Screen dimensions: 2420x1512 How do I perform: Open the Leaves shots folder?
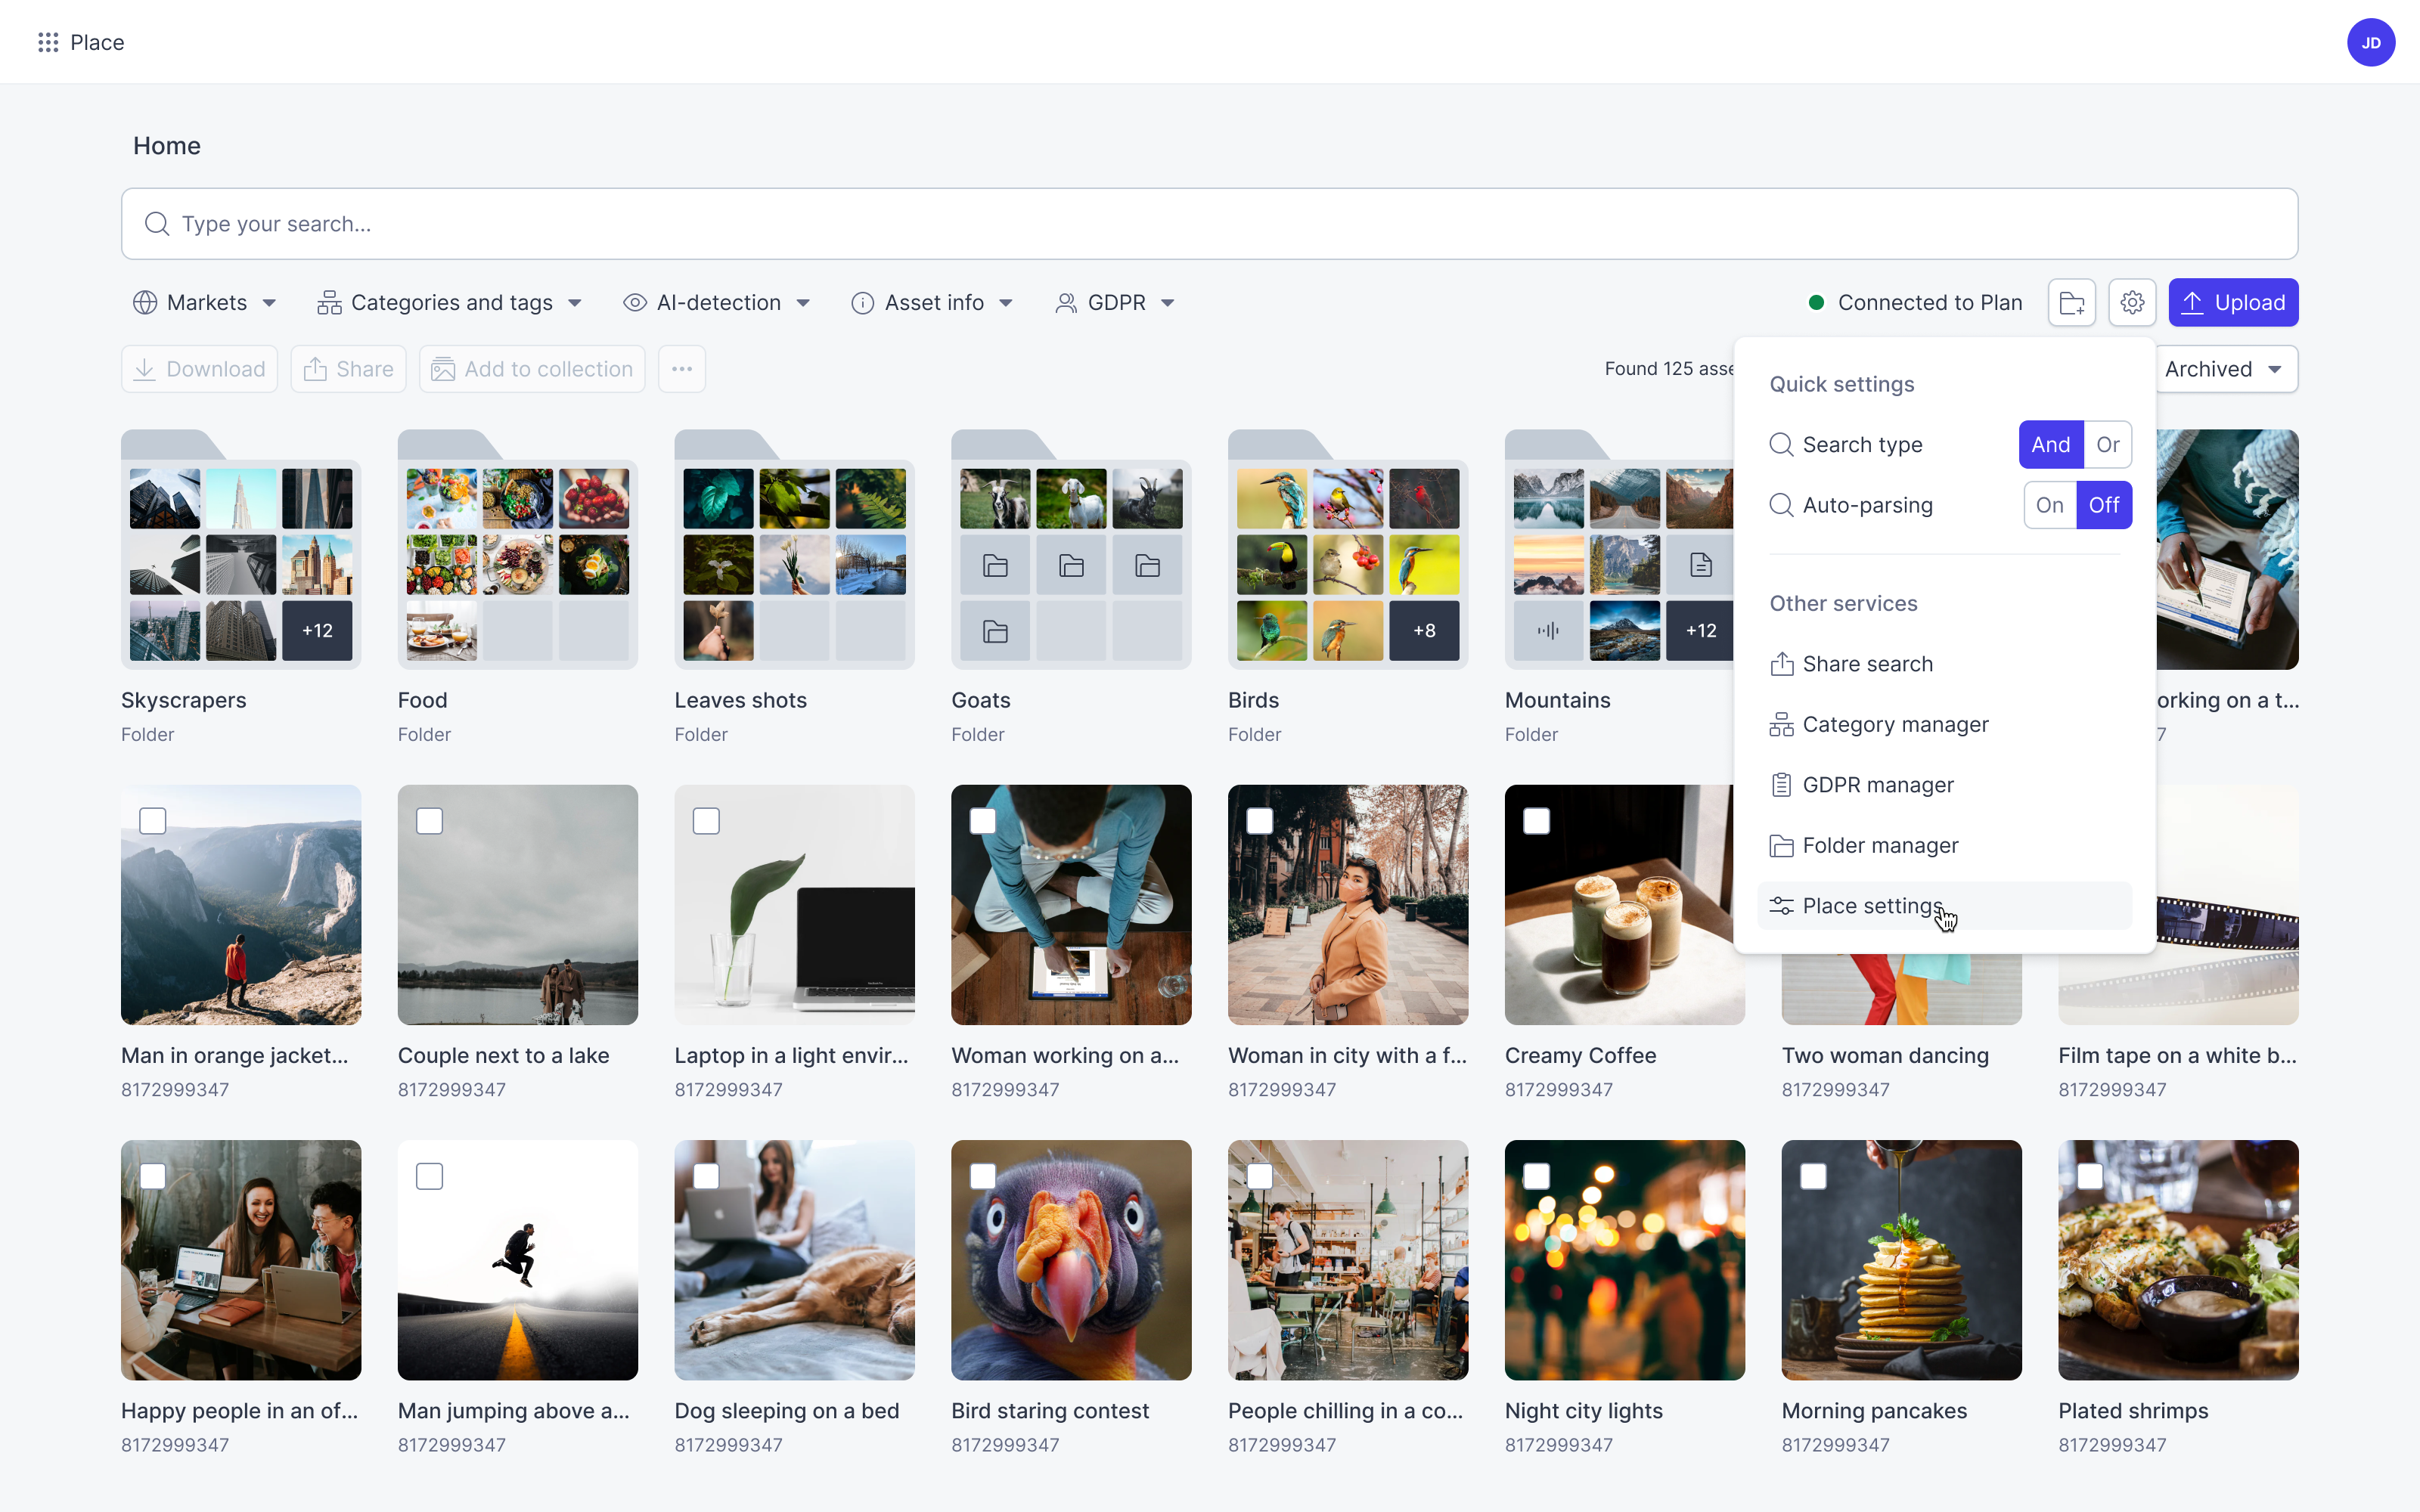click(794, 550)
